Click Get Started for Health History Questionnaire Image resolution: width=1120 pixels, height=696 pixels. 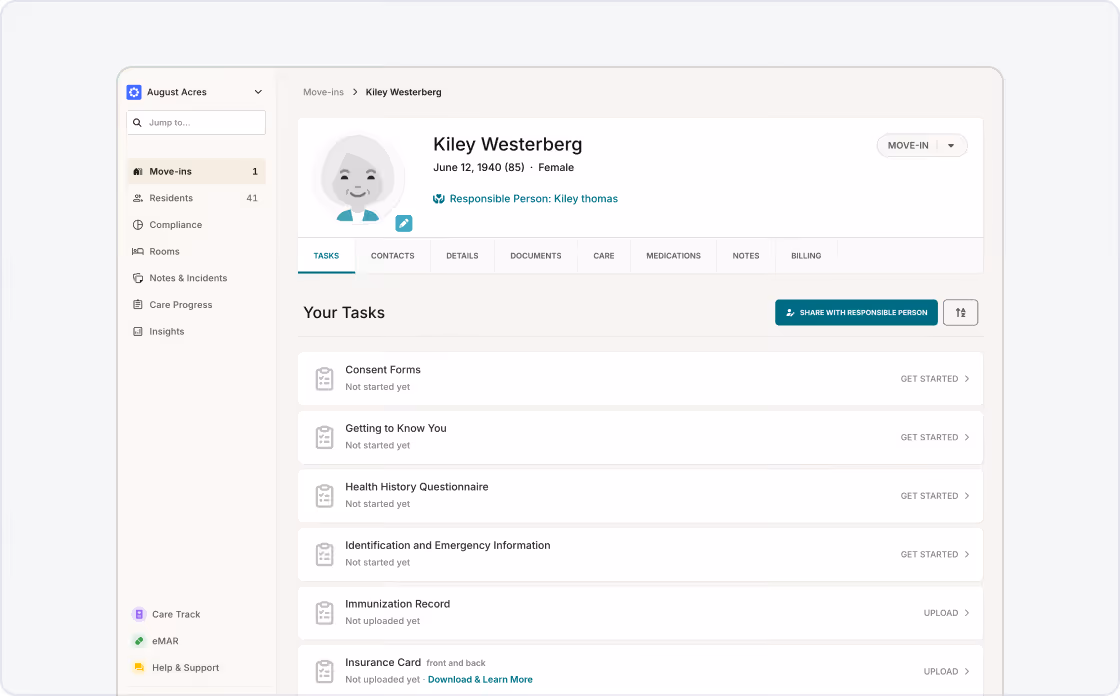[x=934, y=496]
